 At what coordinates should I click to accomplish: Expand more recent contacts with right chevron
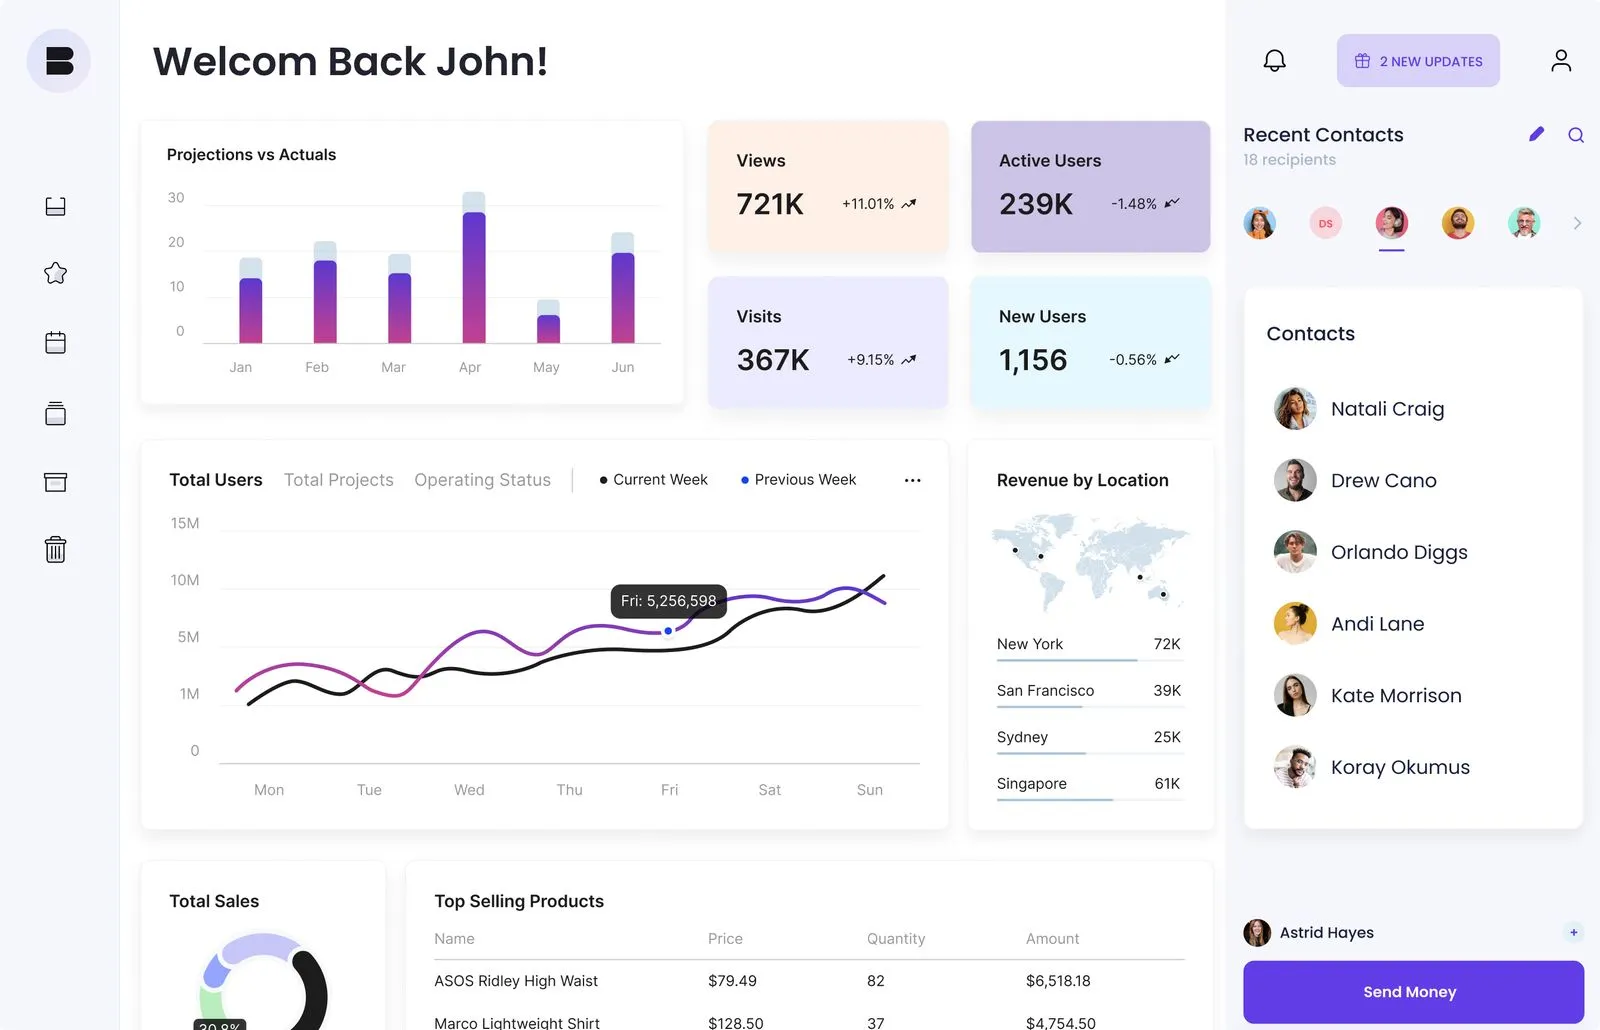pos(1578,222)
